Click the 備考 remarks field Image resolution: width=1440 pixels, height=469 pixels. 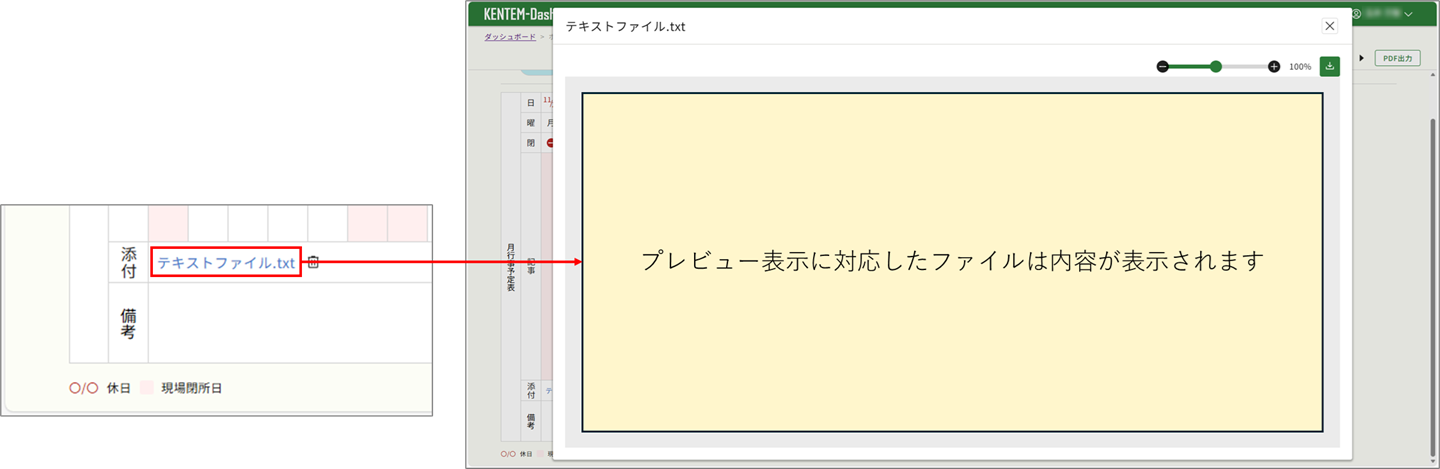pos(290,322)
